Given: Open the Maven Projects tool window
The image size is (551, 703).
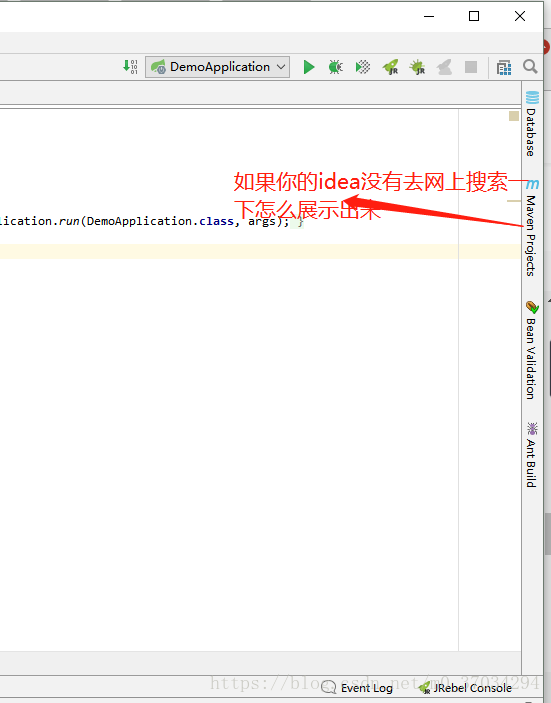Looking at the screenshot, I should (x=532, y=227).
